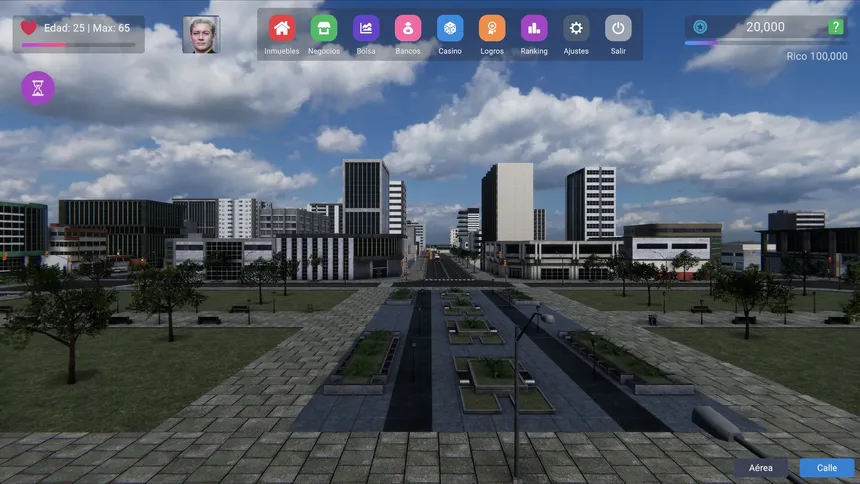The height and width of the screenshot is (484, 860).
Task: Click the Edad: 25 | Max: 65 label
Action: (87, 28)
